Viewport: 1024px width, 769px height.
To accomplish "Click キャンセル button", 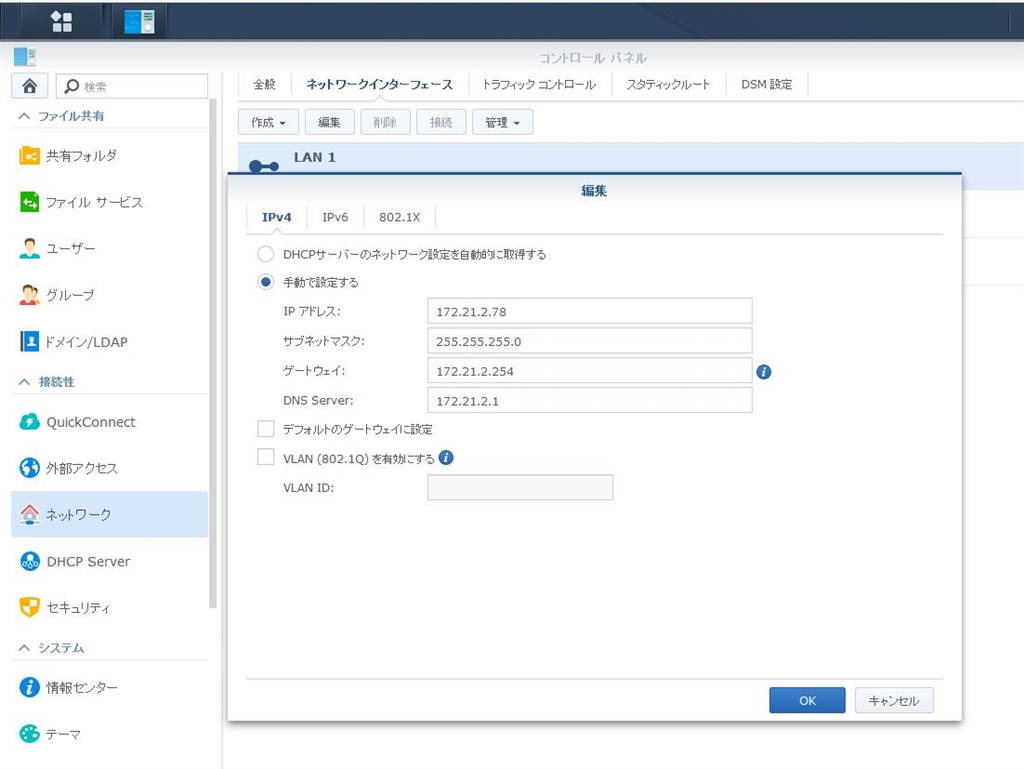I will (x=894, y=700).
